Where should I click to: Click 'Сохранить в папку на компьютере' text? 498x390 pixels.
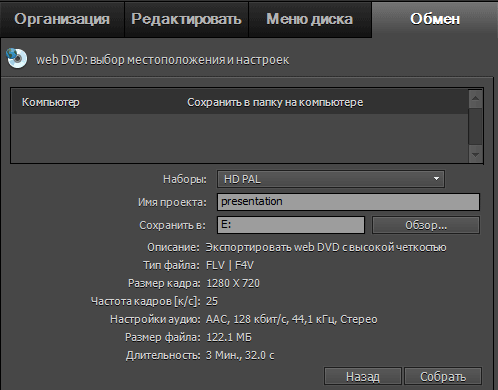275,102
